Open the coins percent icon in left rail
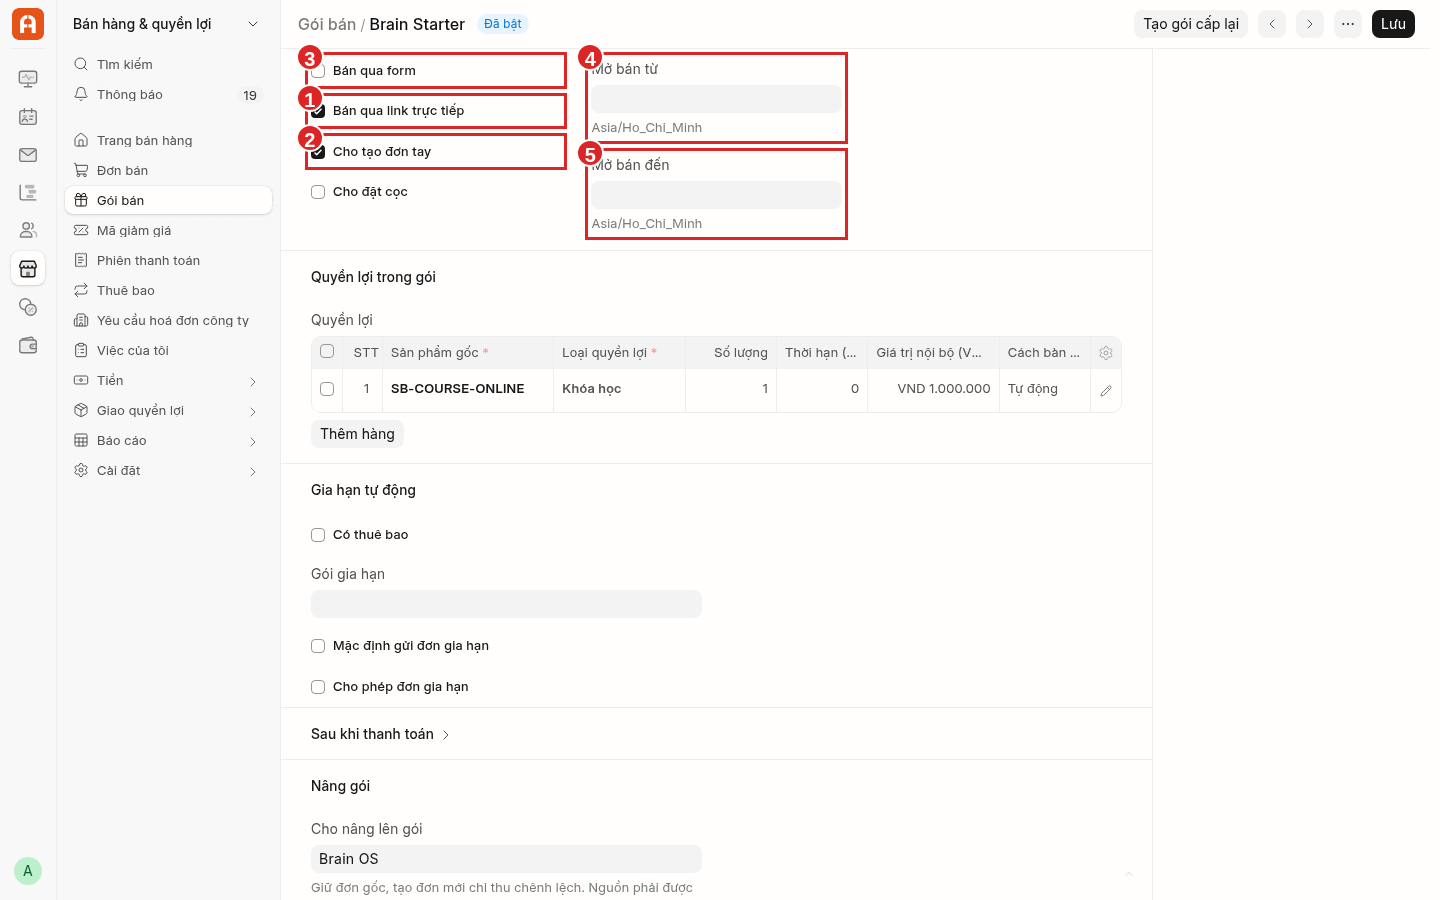 point(28,307)
